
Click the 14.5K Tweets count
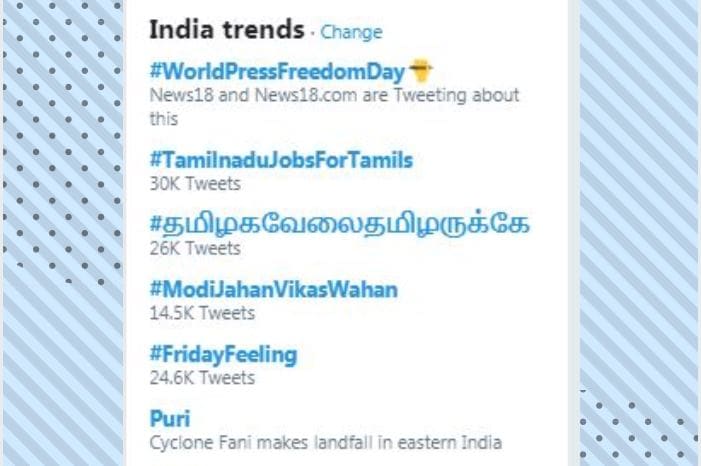pos(202,313)
